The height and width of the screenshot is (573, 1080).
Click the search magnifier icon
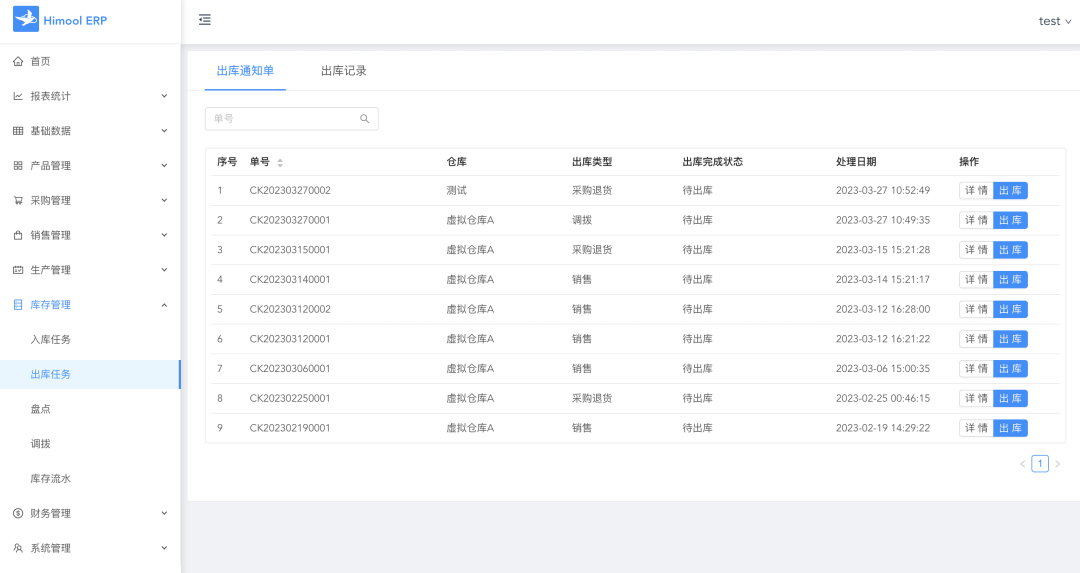click(x=365, y=119)
